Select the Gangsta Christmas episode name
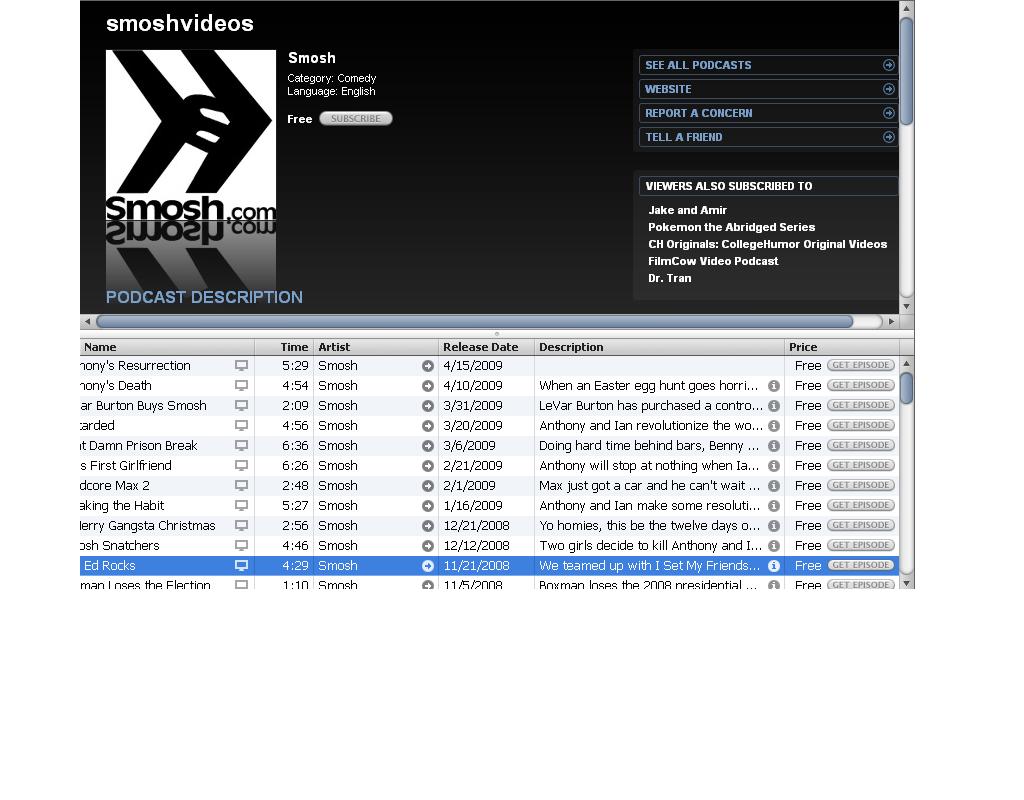 (x=148, y=526)
